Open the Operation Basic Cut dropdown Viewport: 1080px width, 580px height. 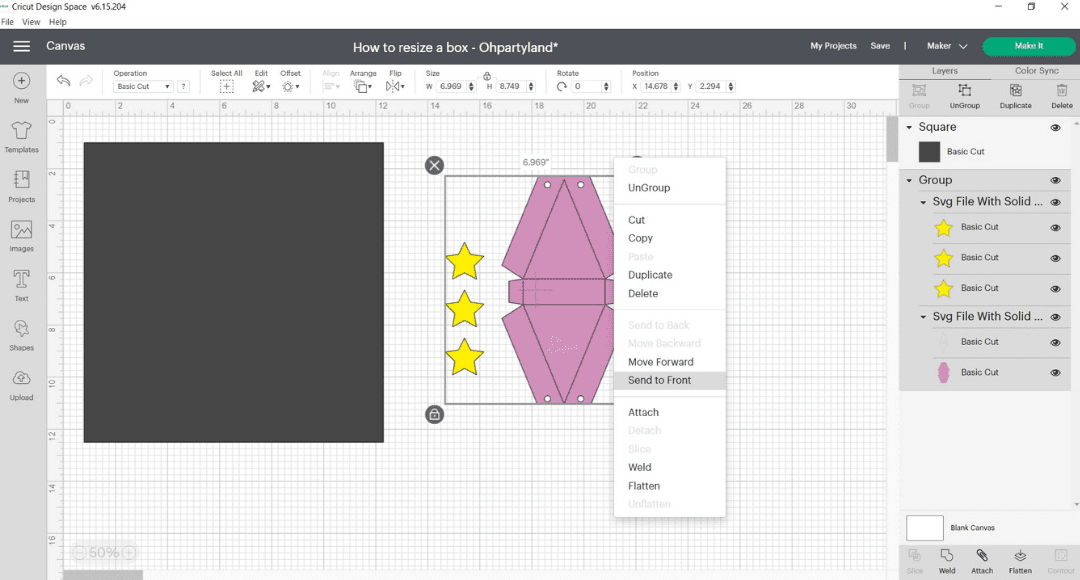(x=143, y=86)
